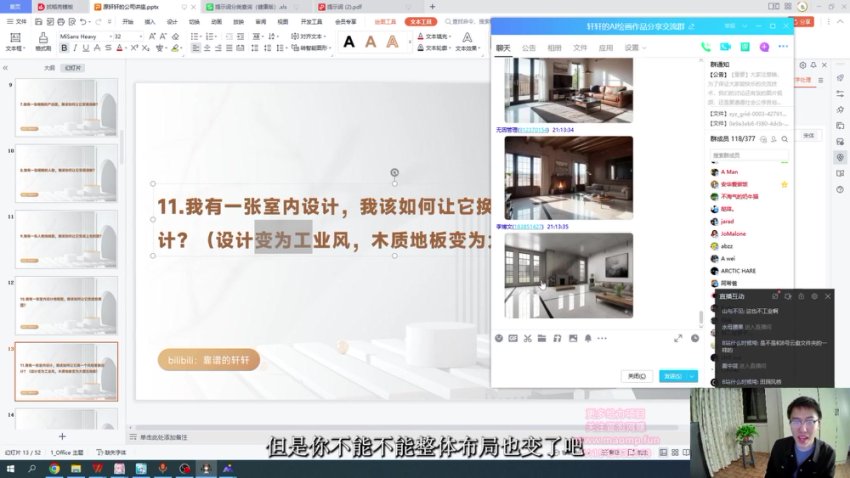The width and height of the screenshot is (850, 478).
Task: Toggle italic text formatting
Action: 76,47
